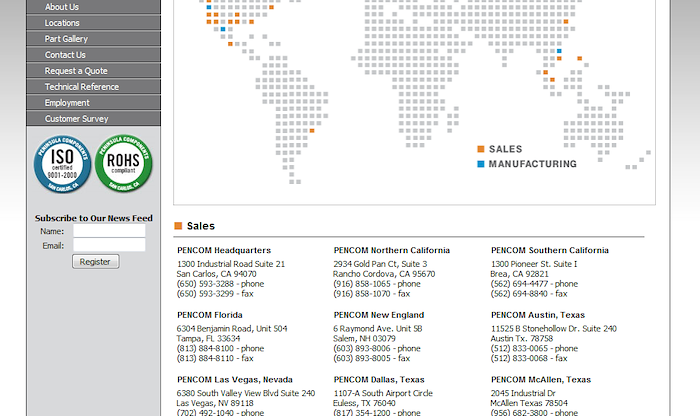
Task: Click Subscribe to Our News Feed heading
Action: (x=94, y=218)
